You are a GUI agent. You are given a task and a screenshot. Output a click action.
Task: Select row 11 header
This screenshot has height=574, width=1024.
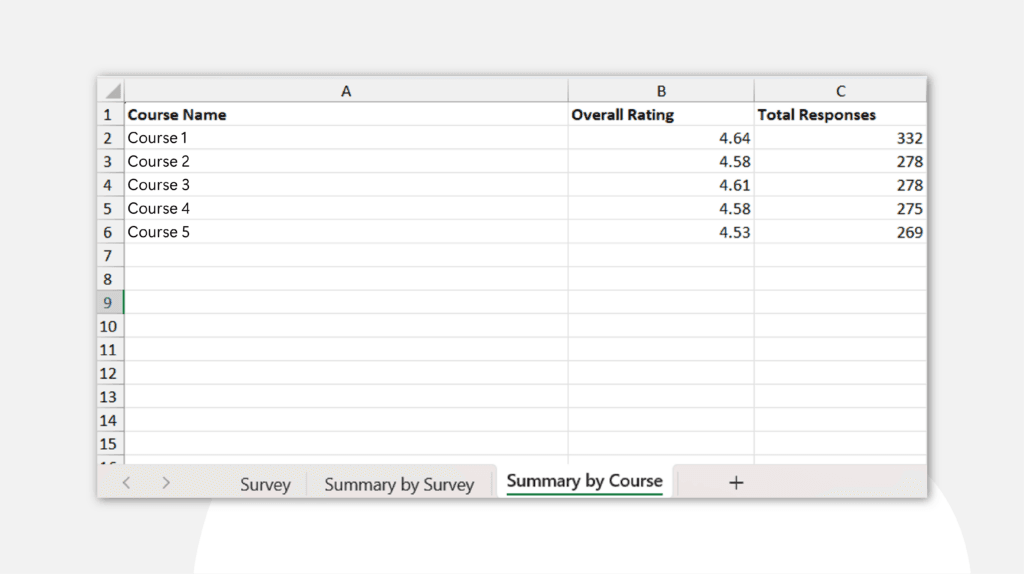[110, 349]
